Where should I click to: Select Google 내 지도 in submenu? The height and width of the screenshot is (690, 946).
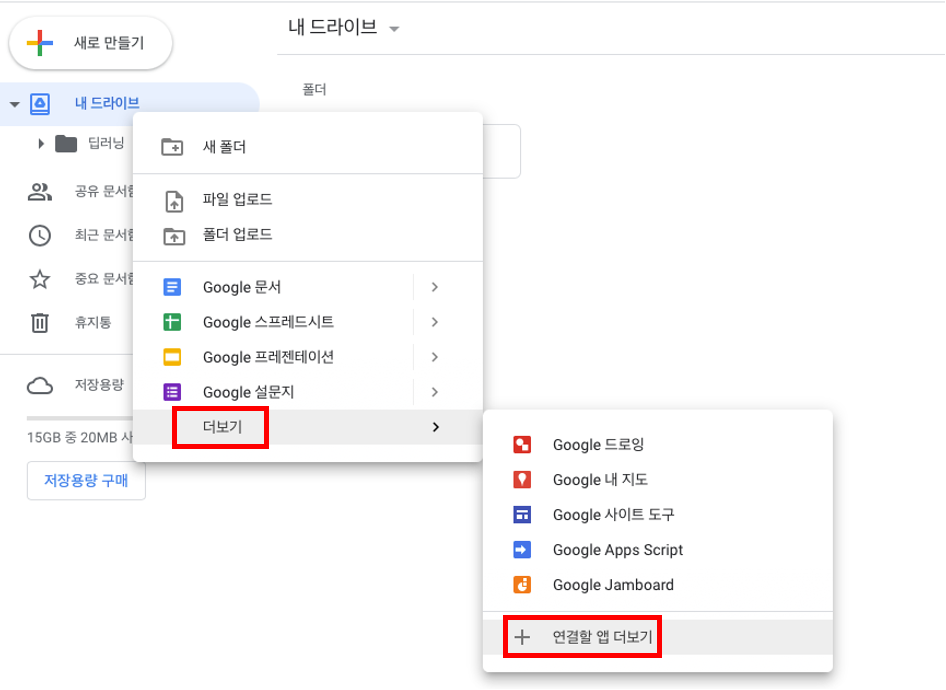[658, 480]
